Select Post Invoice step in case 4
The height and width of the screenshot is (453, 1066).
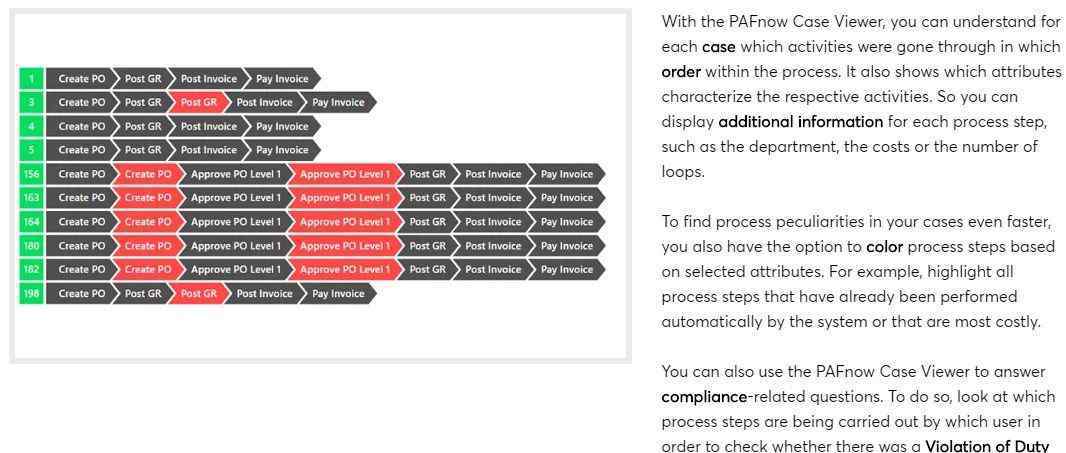pyautogui.click(x=208, y=127)
